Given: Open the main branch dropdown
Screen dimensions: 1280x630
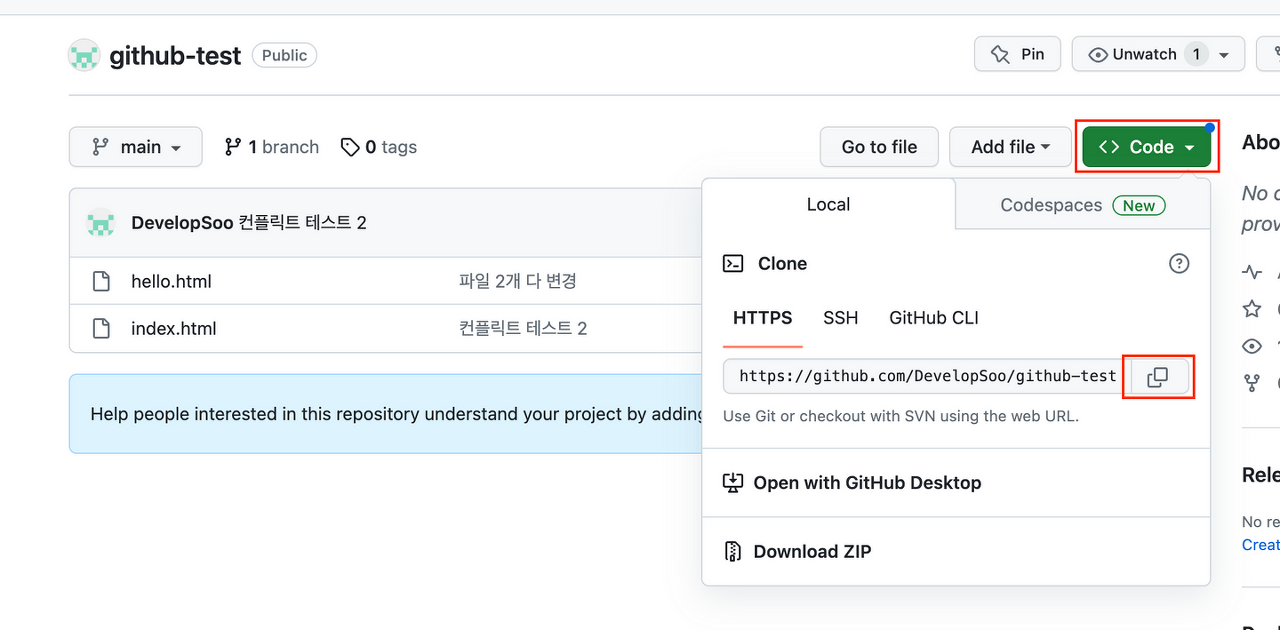Looking at the screenshot, I should (x=136, y=147).
